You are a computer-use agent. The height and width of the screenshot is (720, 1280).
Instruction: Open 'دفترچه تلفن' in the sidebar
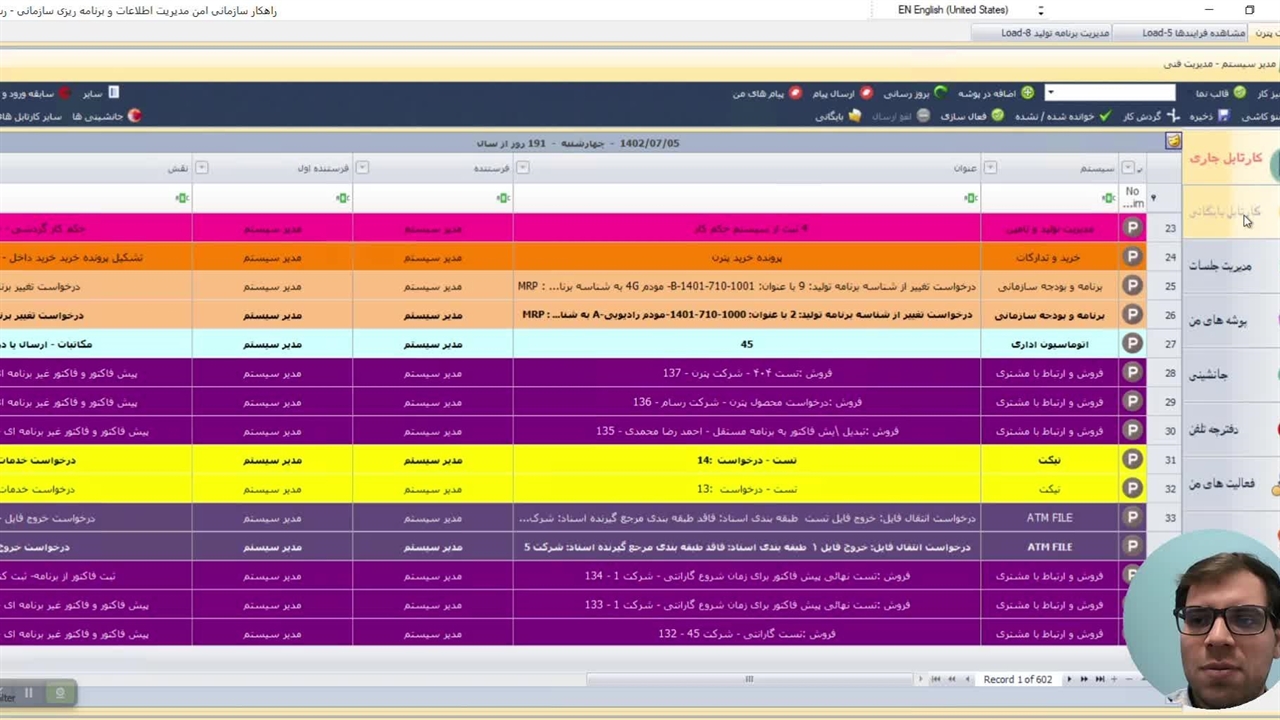(x=1214, y=430)
